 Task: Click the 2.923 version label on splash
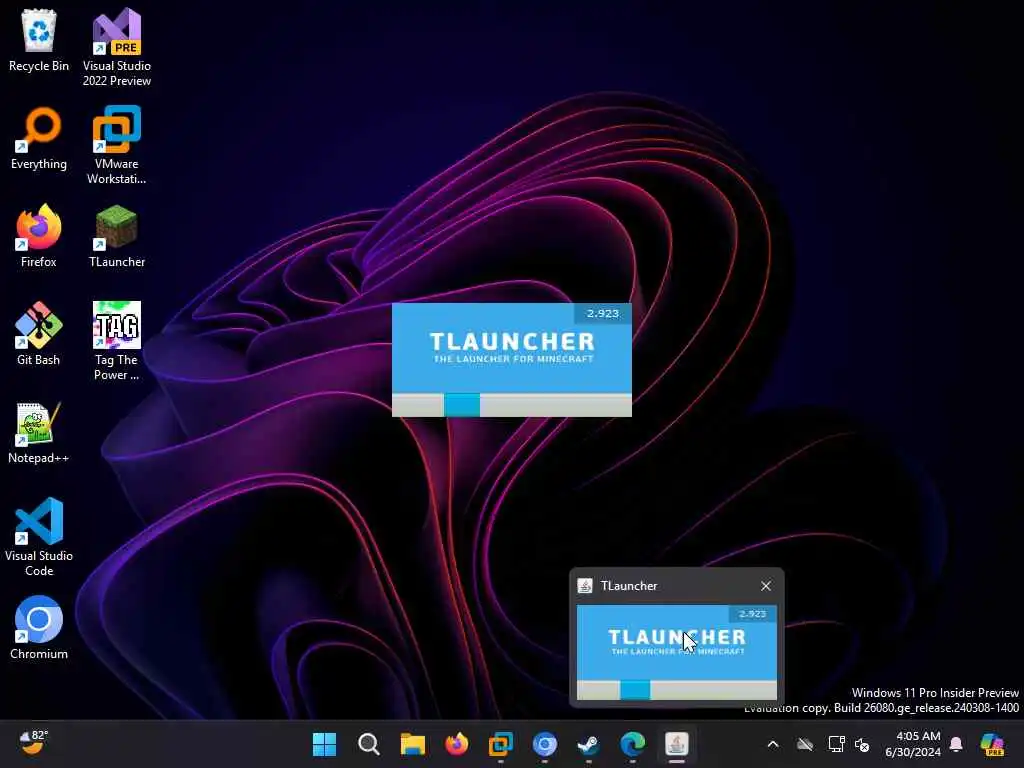point(602,313)
